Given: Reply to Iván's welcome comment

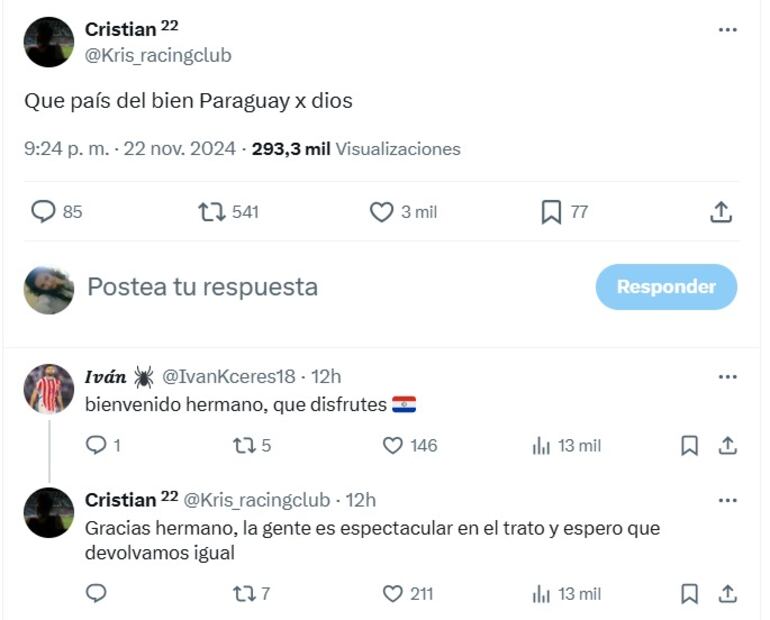Looking at the screenshot, I should (x=96, y=445).
